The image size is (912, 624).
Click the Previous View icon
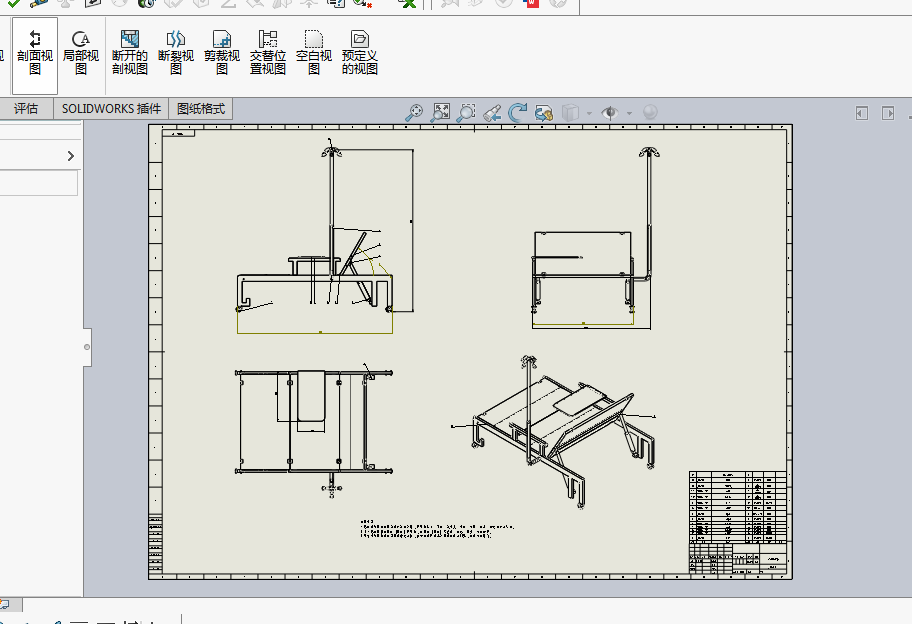coord(492,112)
